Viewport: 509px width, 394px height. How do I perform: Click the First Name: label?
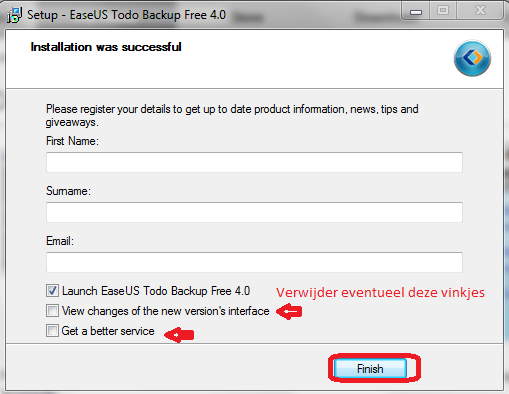72,141
